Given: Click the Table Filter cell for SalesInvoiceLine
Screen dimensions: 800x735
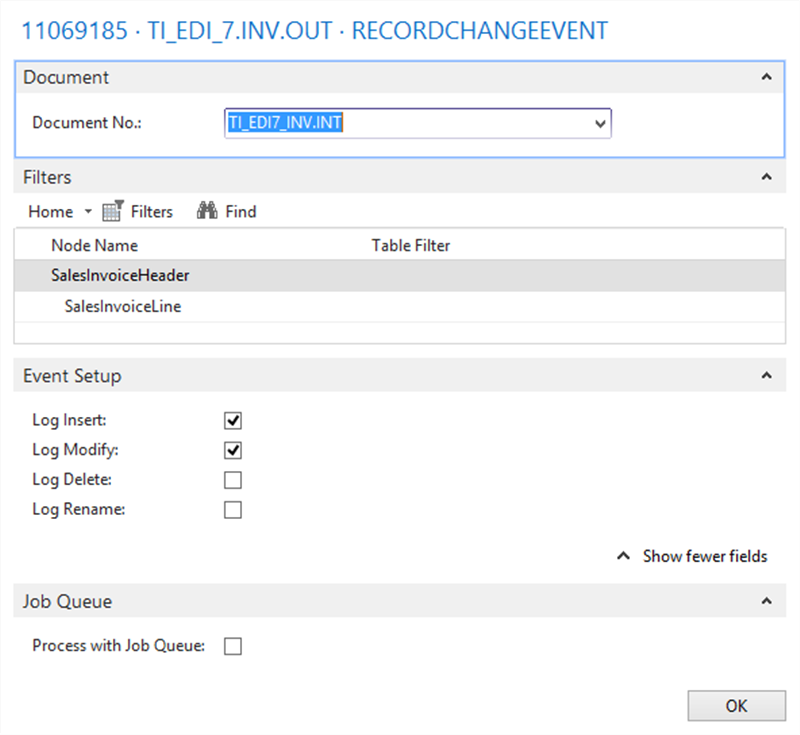Looking at the screenshot, I should [577, 307].
